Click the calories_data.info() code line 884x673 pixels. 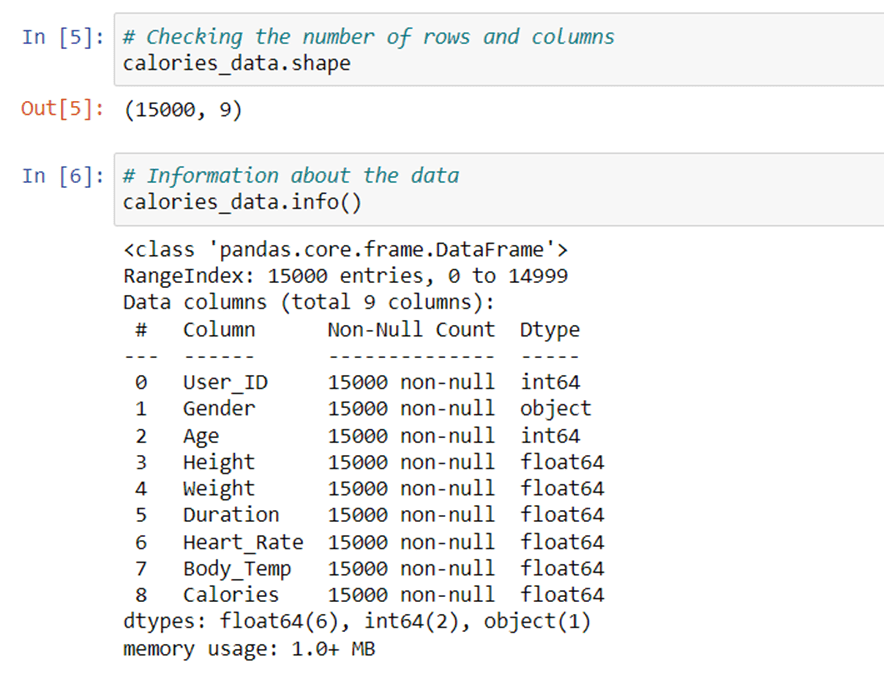click(x=242, y=202)
